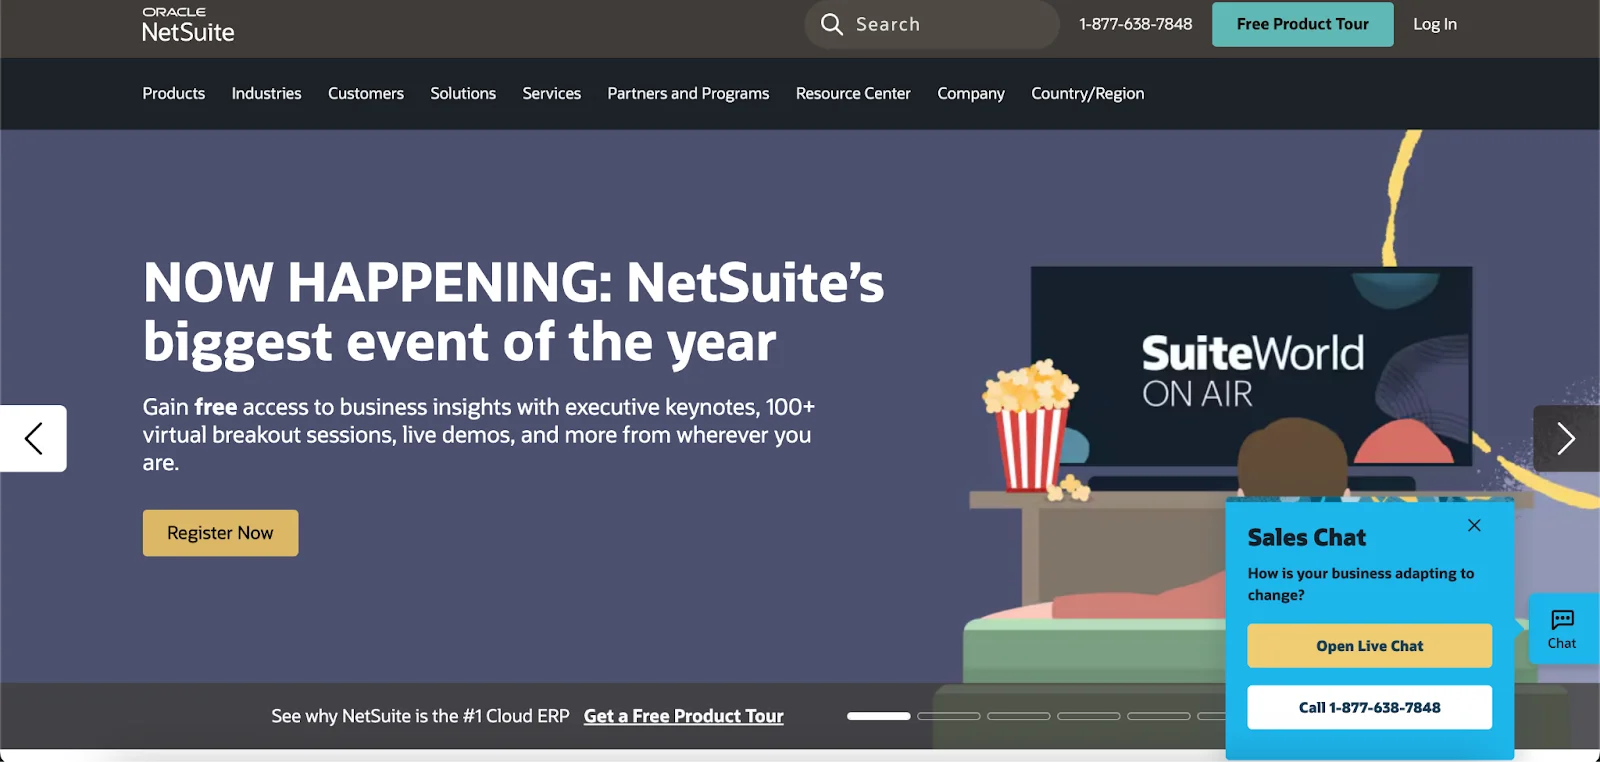Viewport: 1600px width, 762px height.
Task: Jump to the third carousel indicator
Action: click(x=1018, y=716)
